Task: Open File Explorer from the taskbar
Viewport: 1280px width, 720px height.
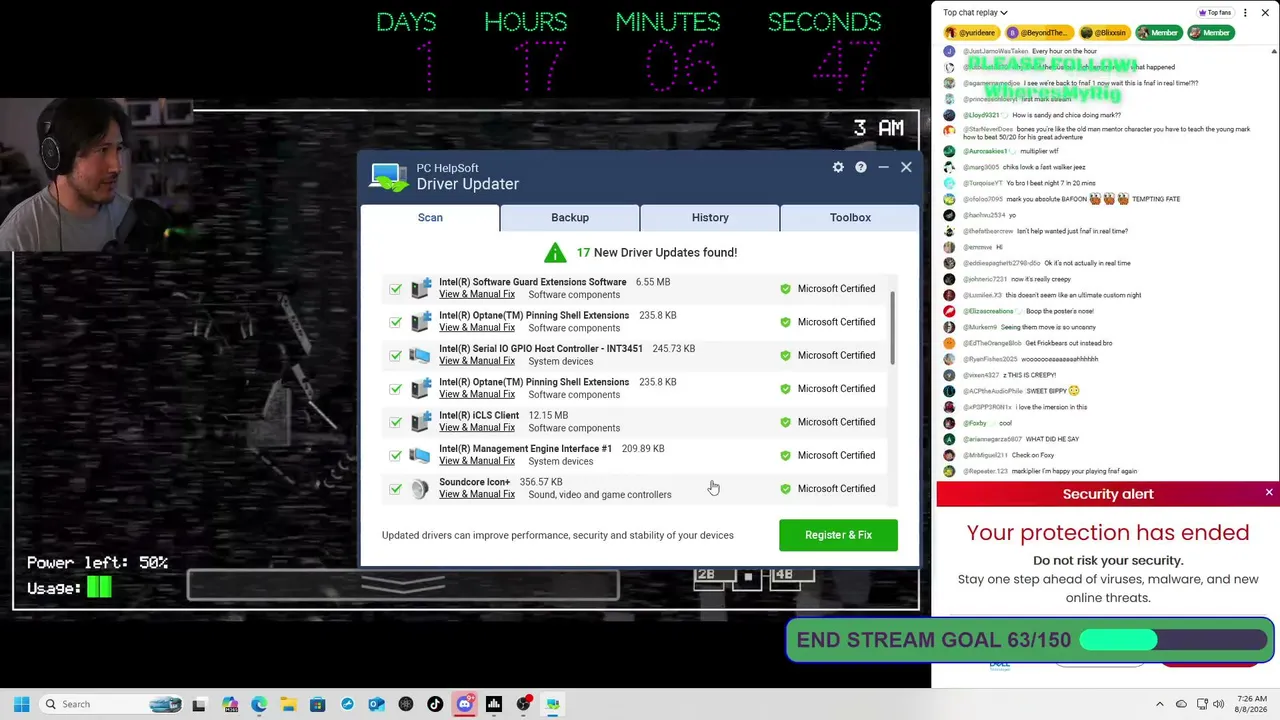Action: pyautogui.click(x=288, y=704)
